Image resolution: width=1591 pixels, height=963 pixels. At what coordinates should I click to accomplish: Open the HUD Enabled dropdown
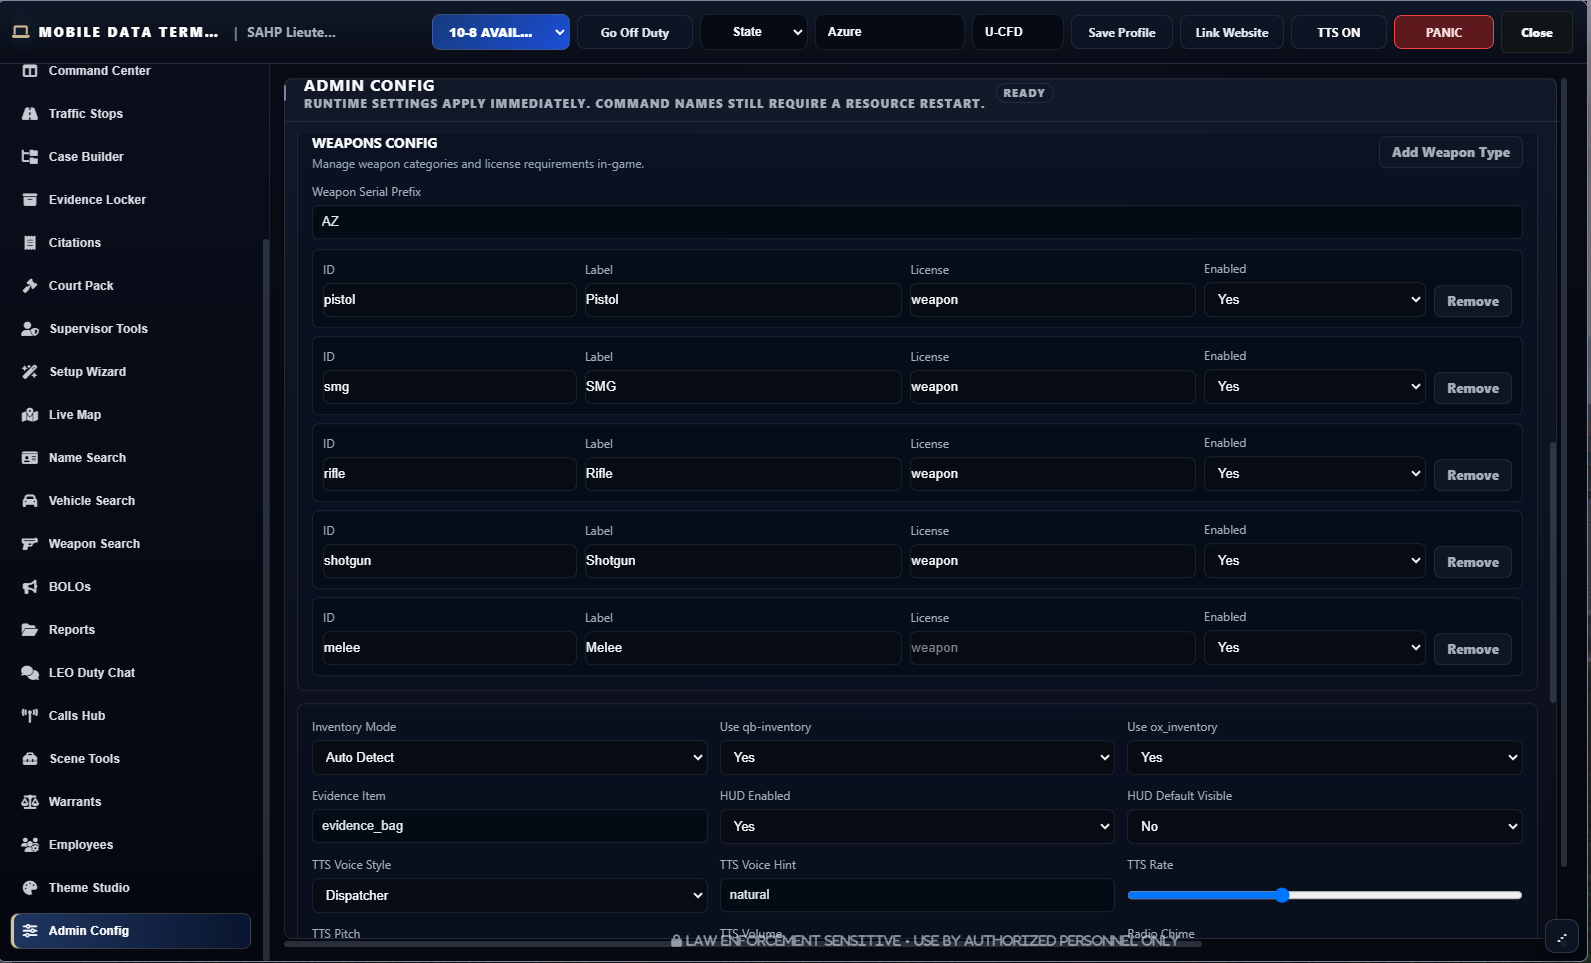pyautogui.click(x=917, y=827)
